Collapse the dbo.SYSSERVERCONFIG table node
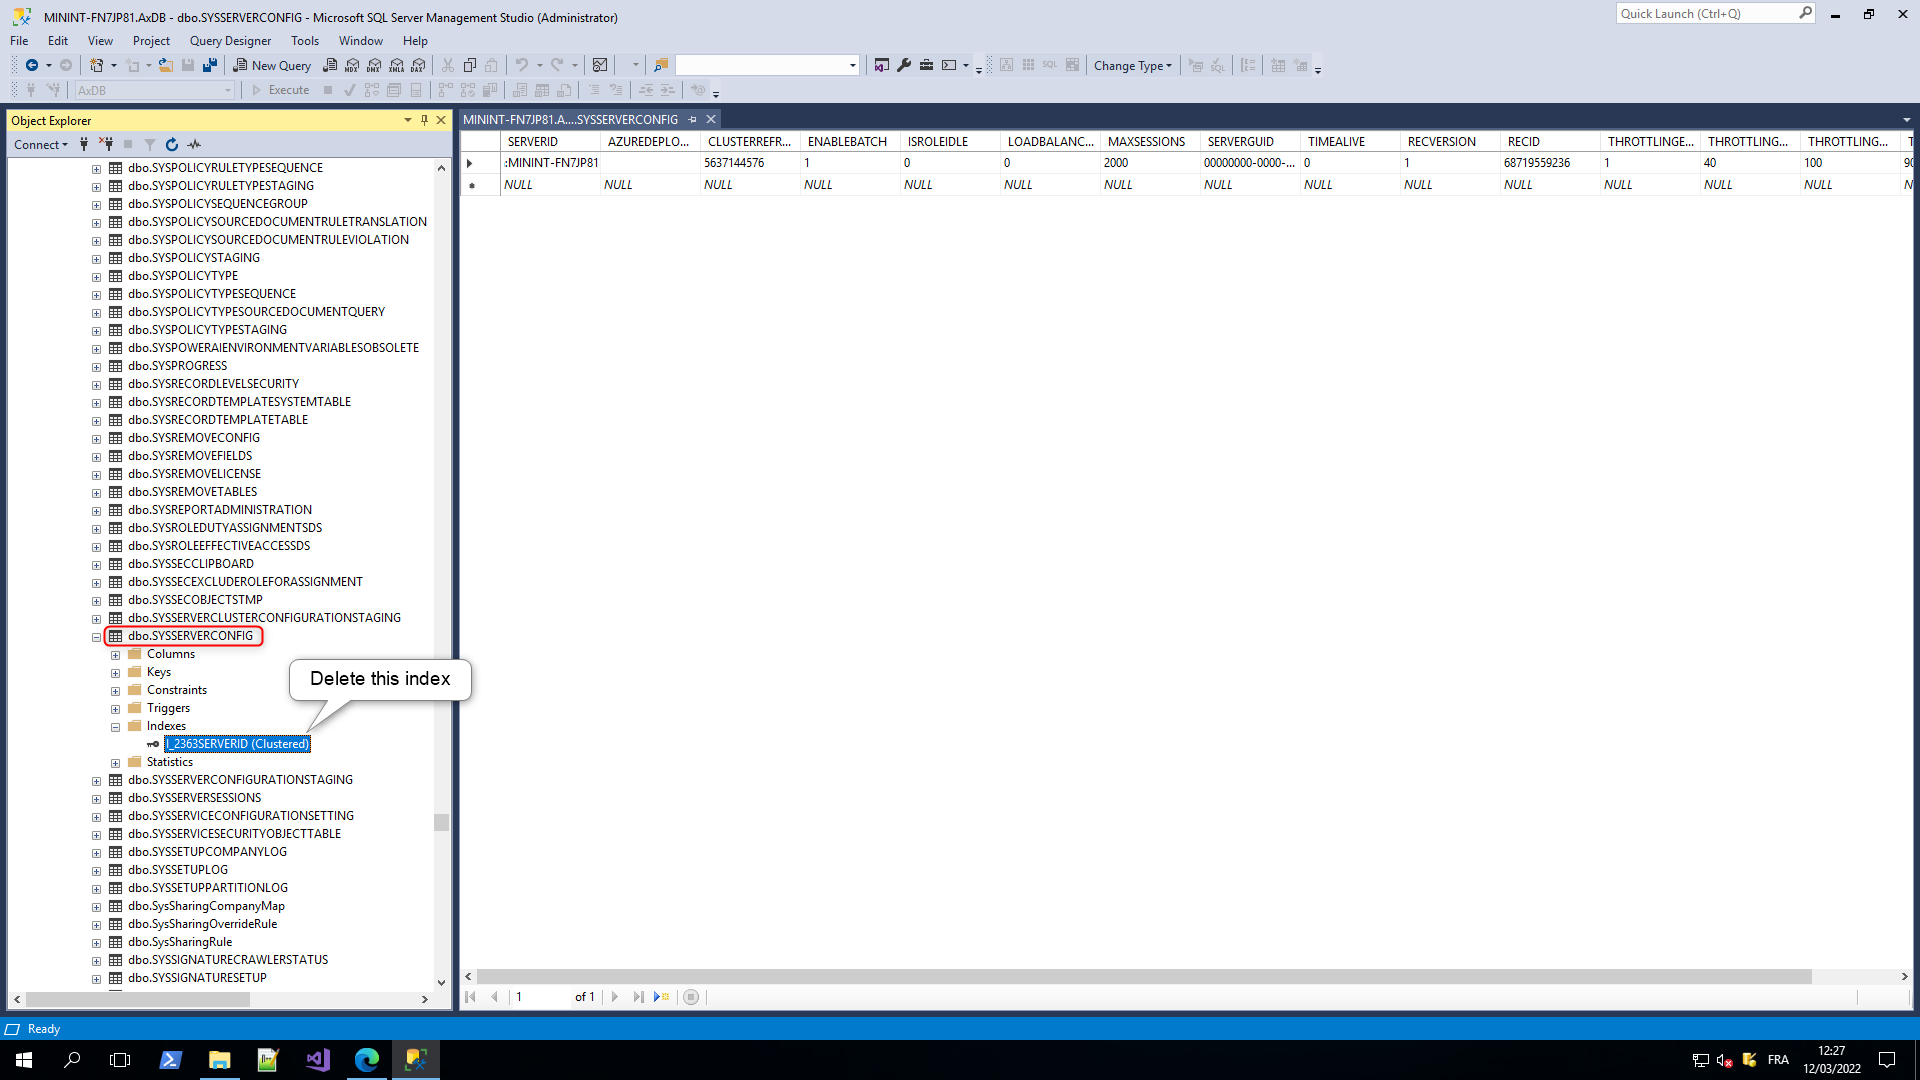 (96, 636)
